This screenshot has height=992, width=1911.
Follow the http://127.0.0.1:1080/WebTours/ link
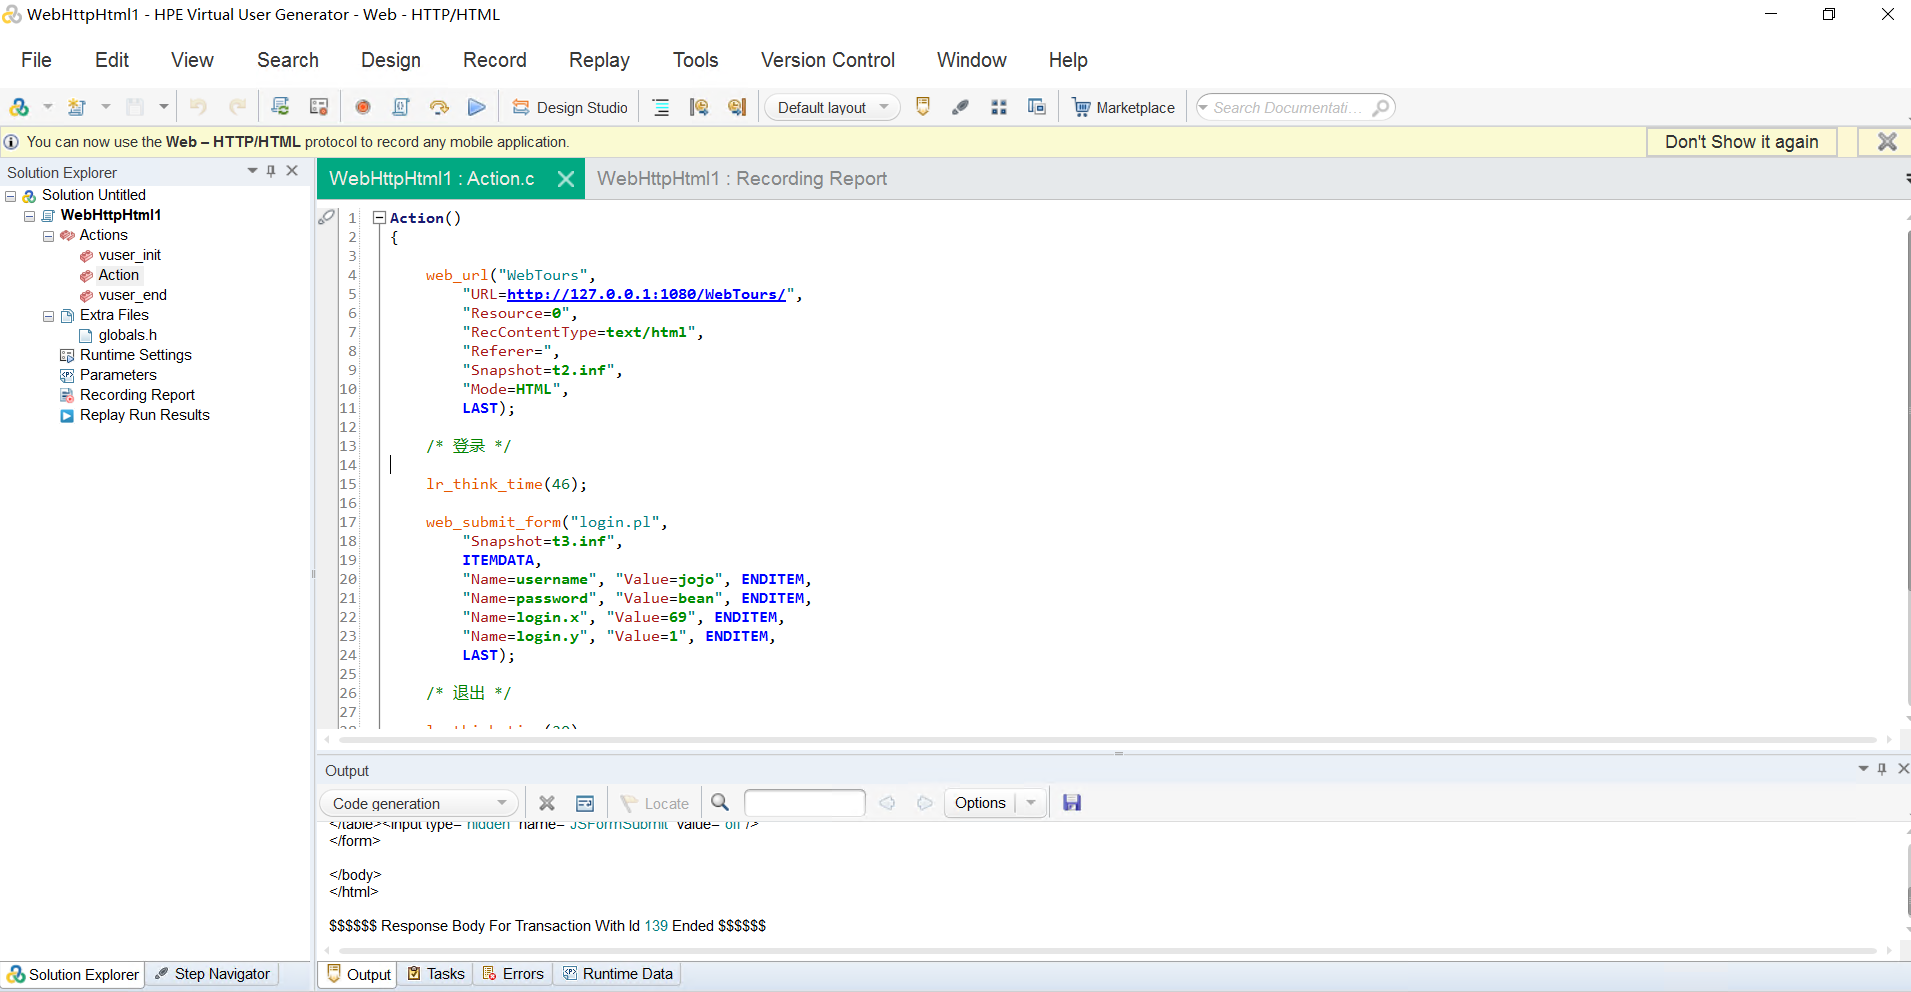pyautogui.click(x=646, y=294)
